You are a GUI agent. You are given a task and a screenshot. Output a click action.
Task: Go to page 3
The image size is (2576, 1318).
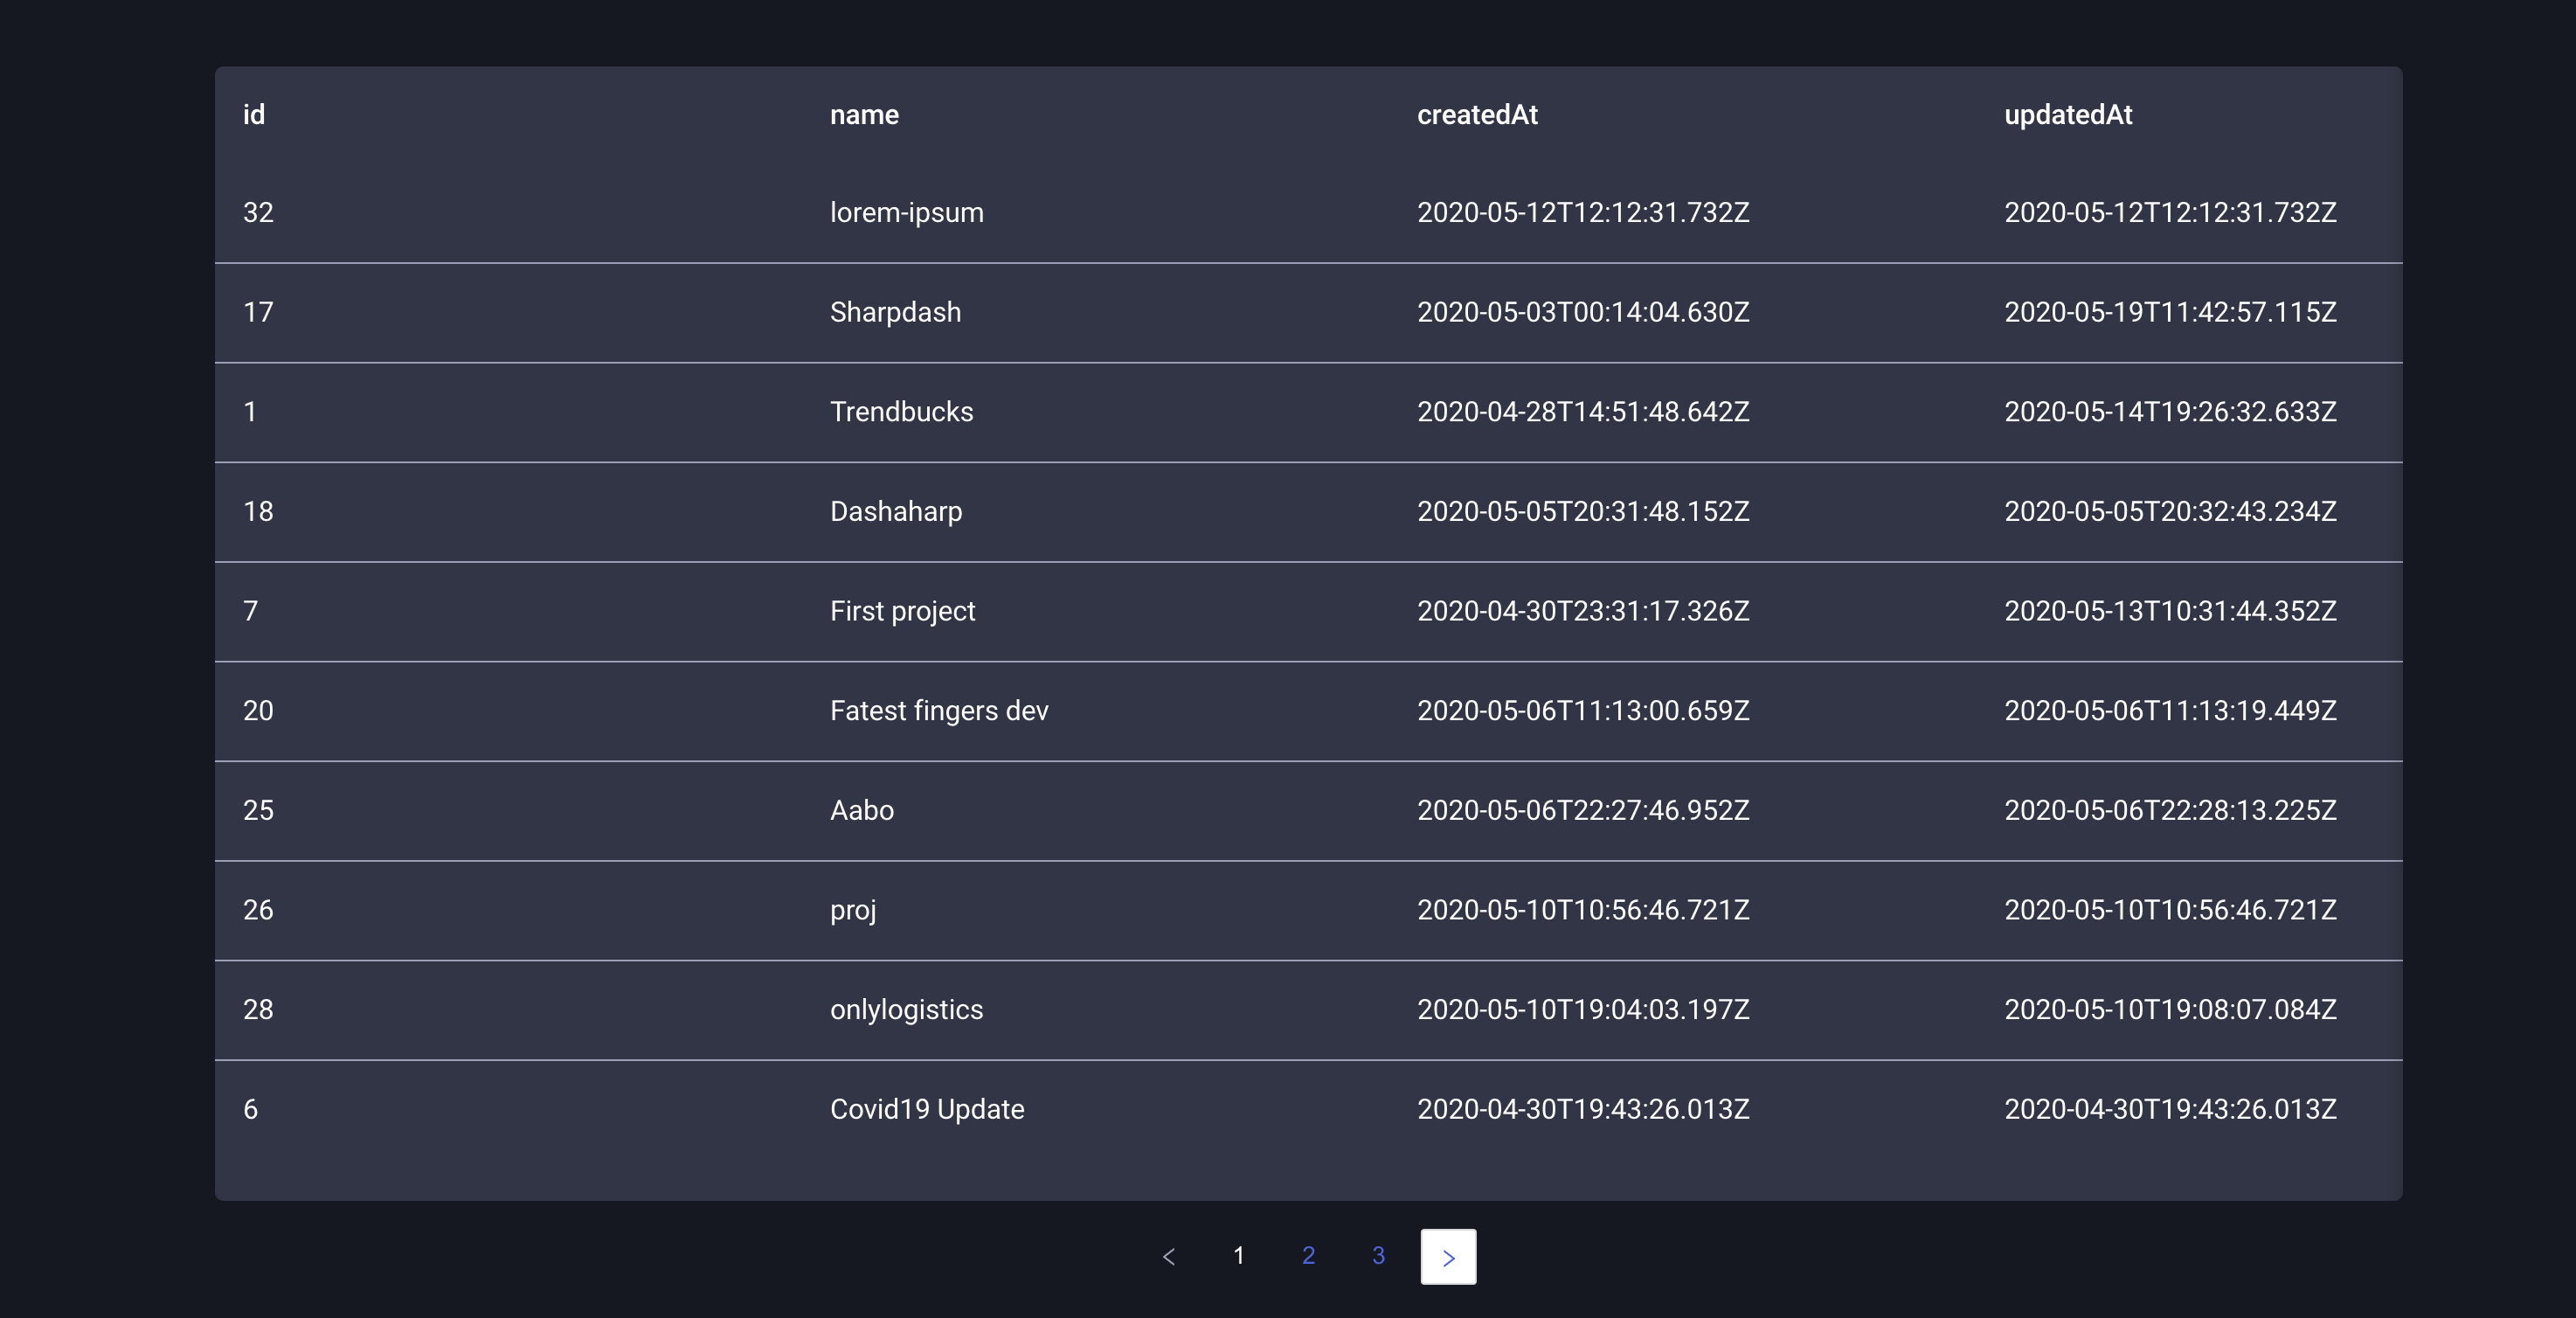[x=1378, y=1256]
